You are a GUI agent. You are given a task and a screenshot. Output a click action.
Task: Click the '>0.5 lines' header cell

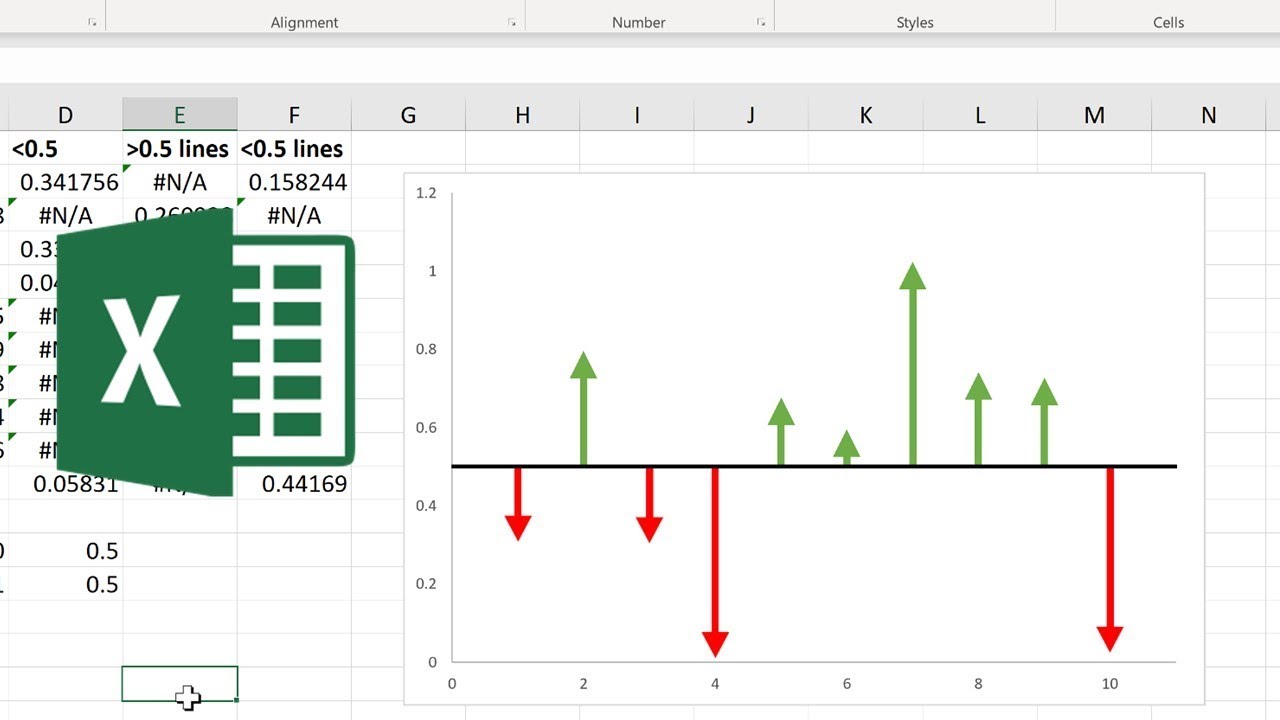pos(180,149)
